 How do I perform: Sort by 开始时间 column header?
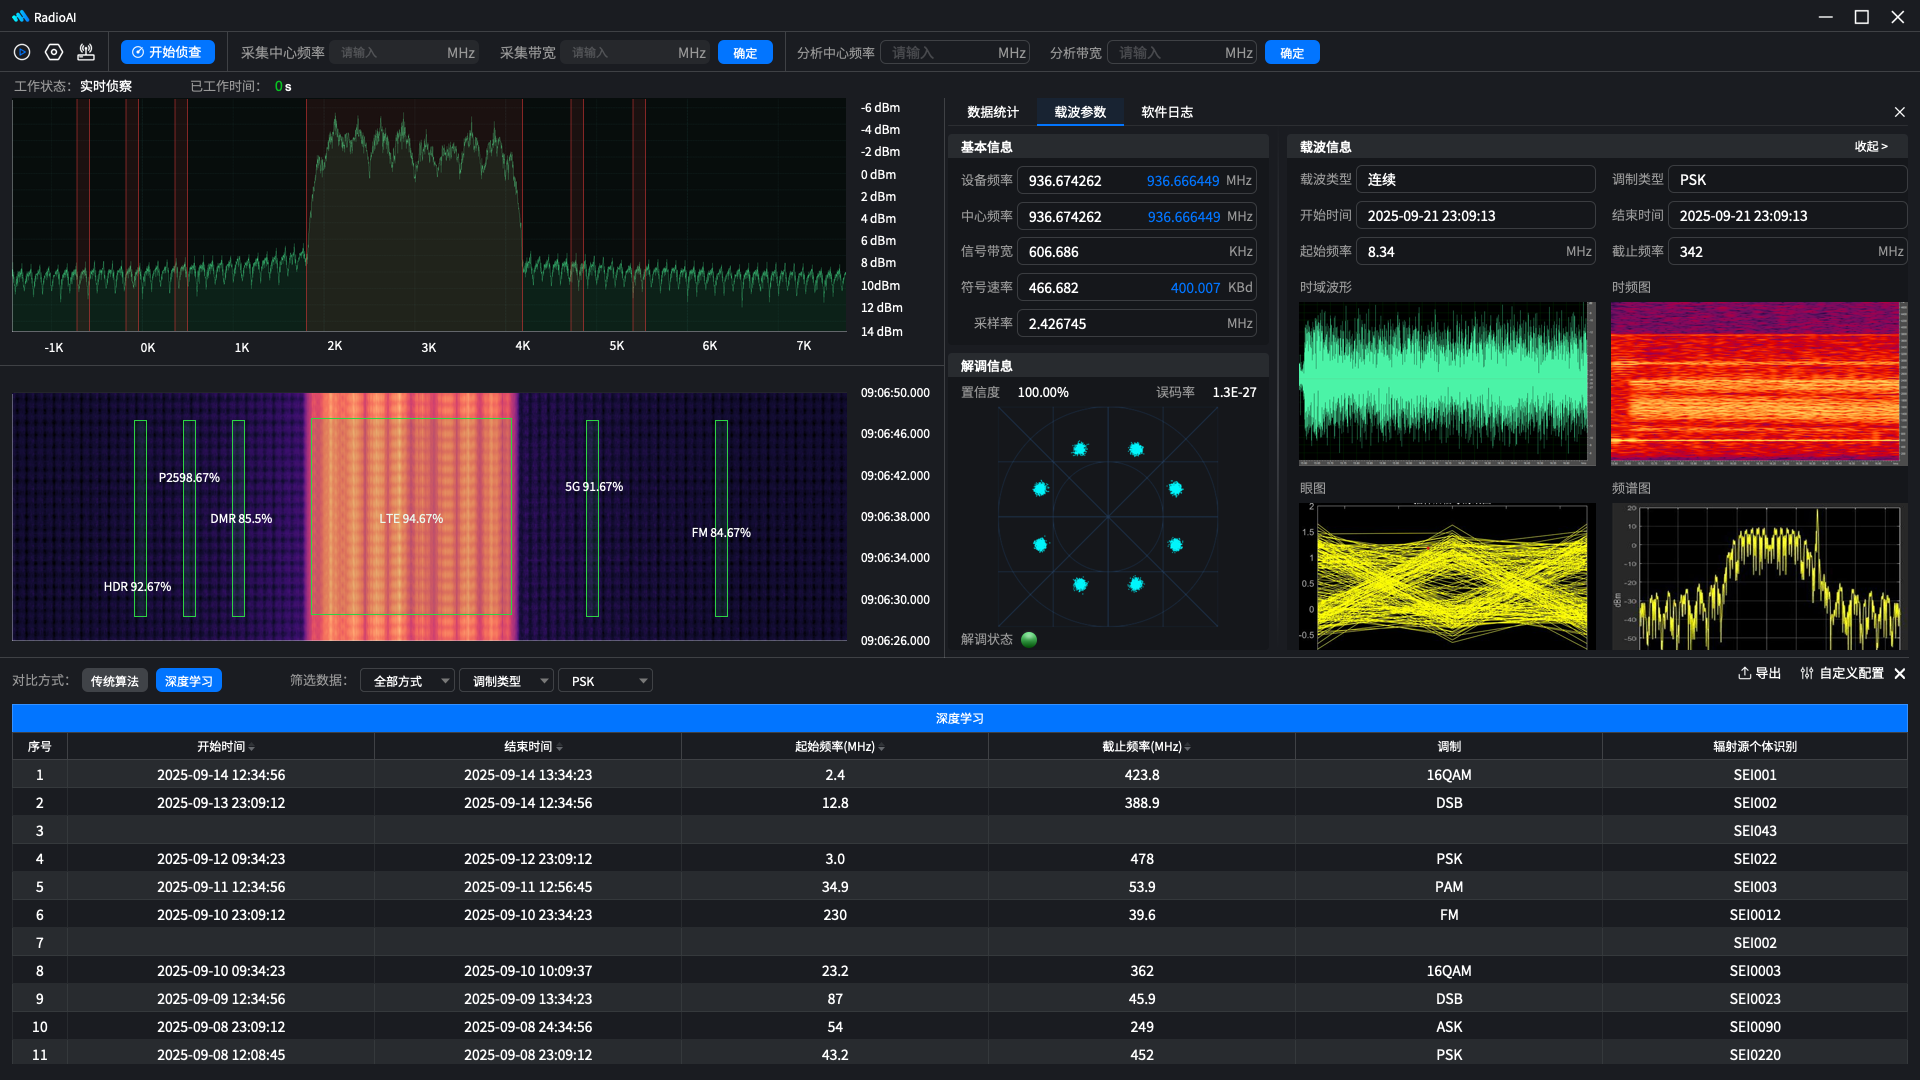[221, 747]
